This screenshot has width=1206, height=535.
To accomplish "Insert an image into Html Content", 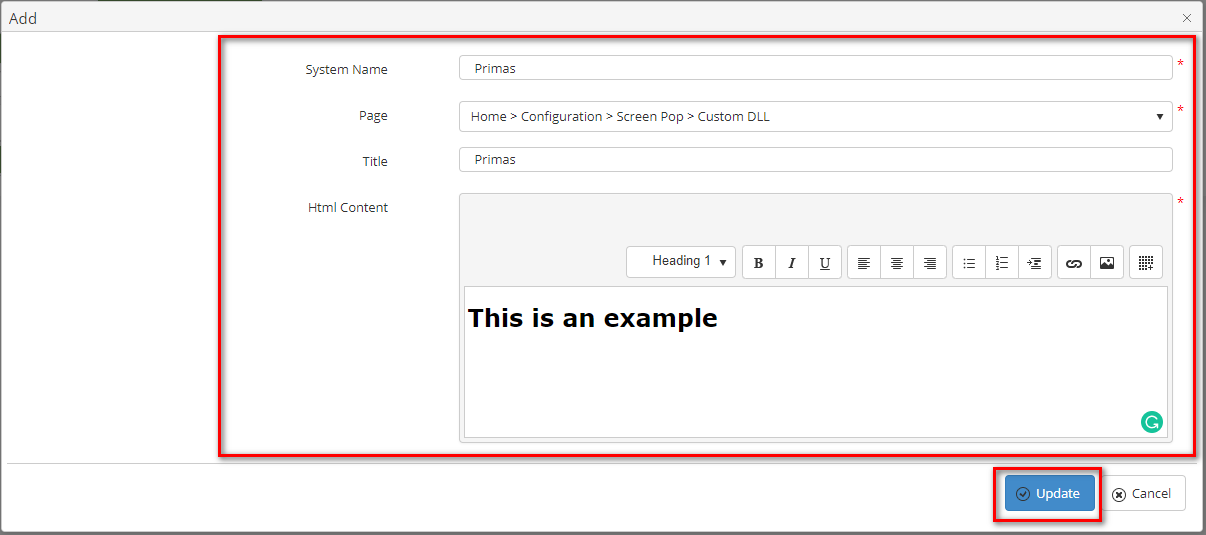I will [1107, 263].
